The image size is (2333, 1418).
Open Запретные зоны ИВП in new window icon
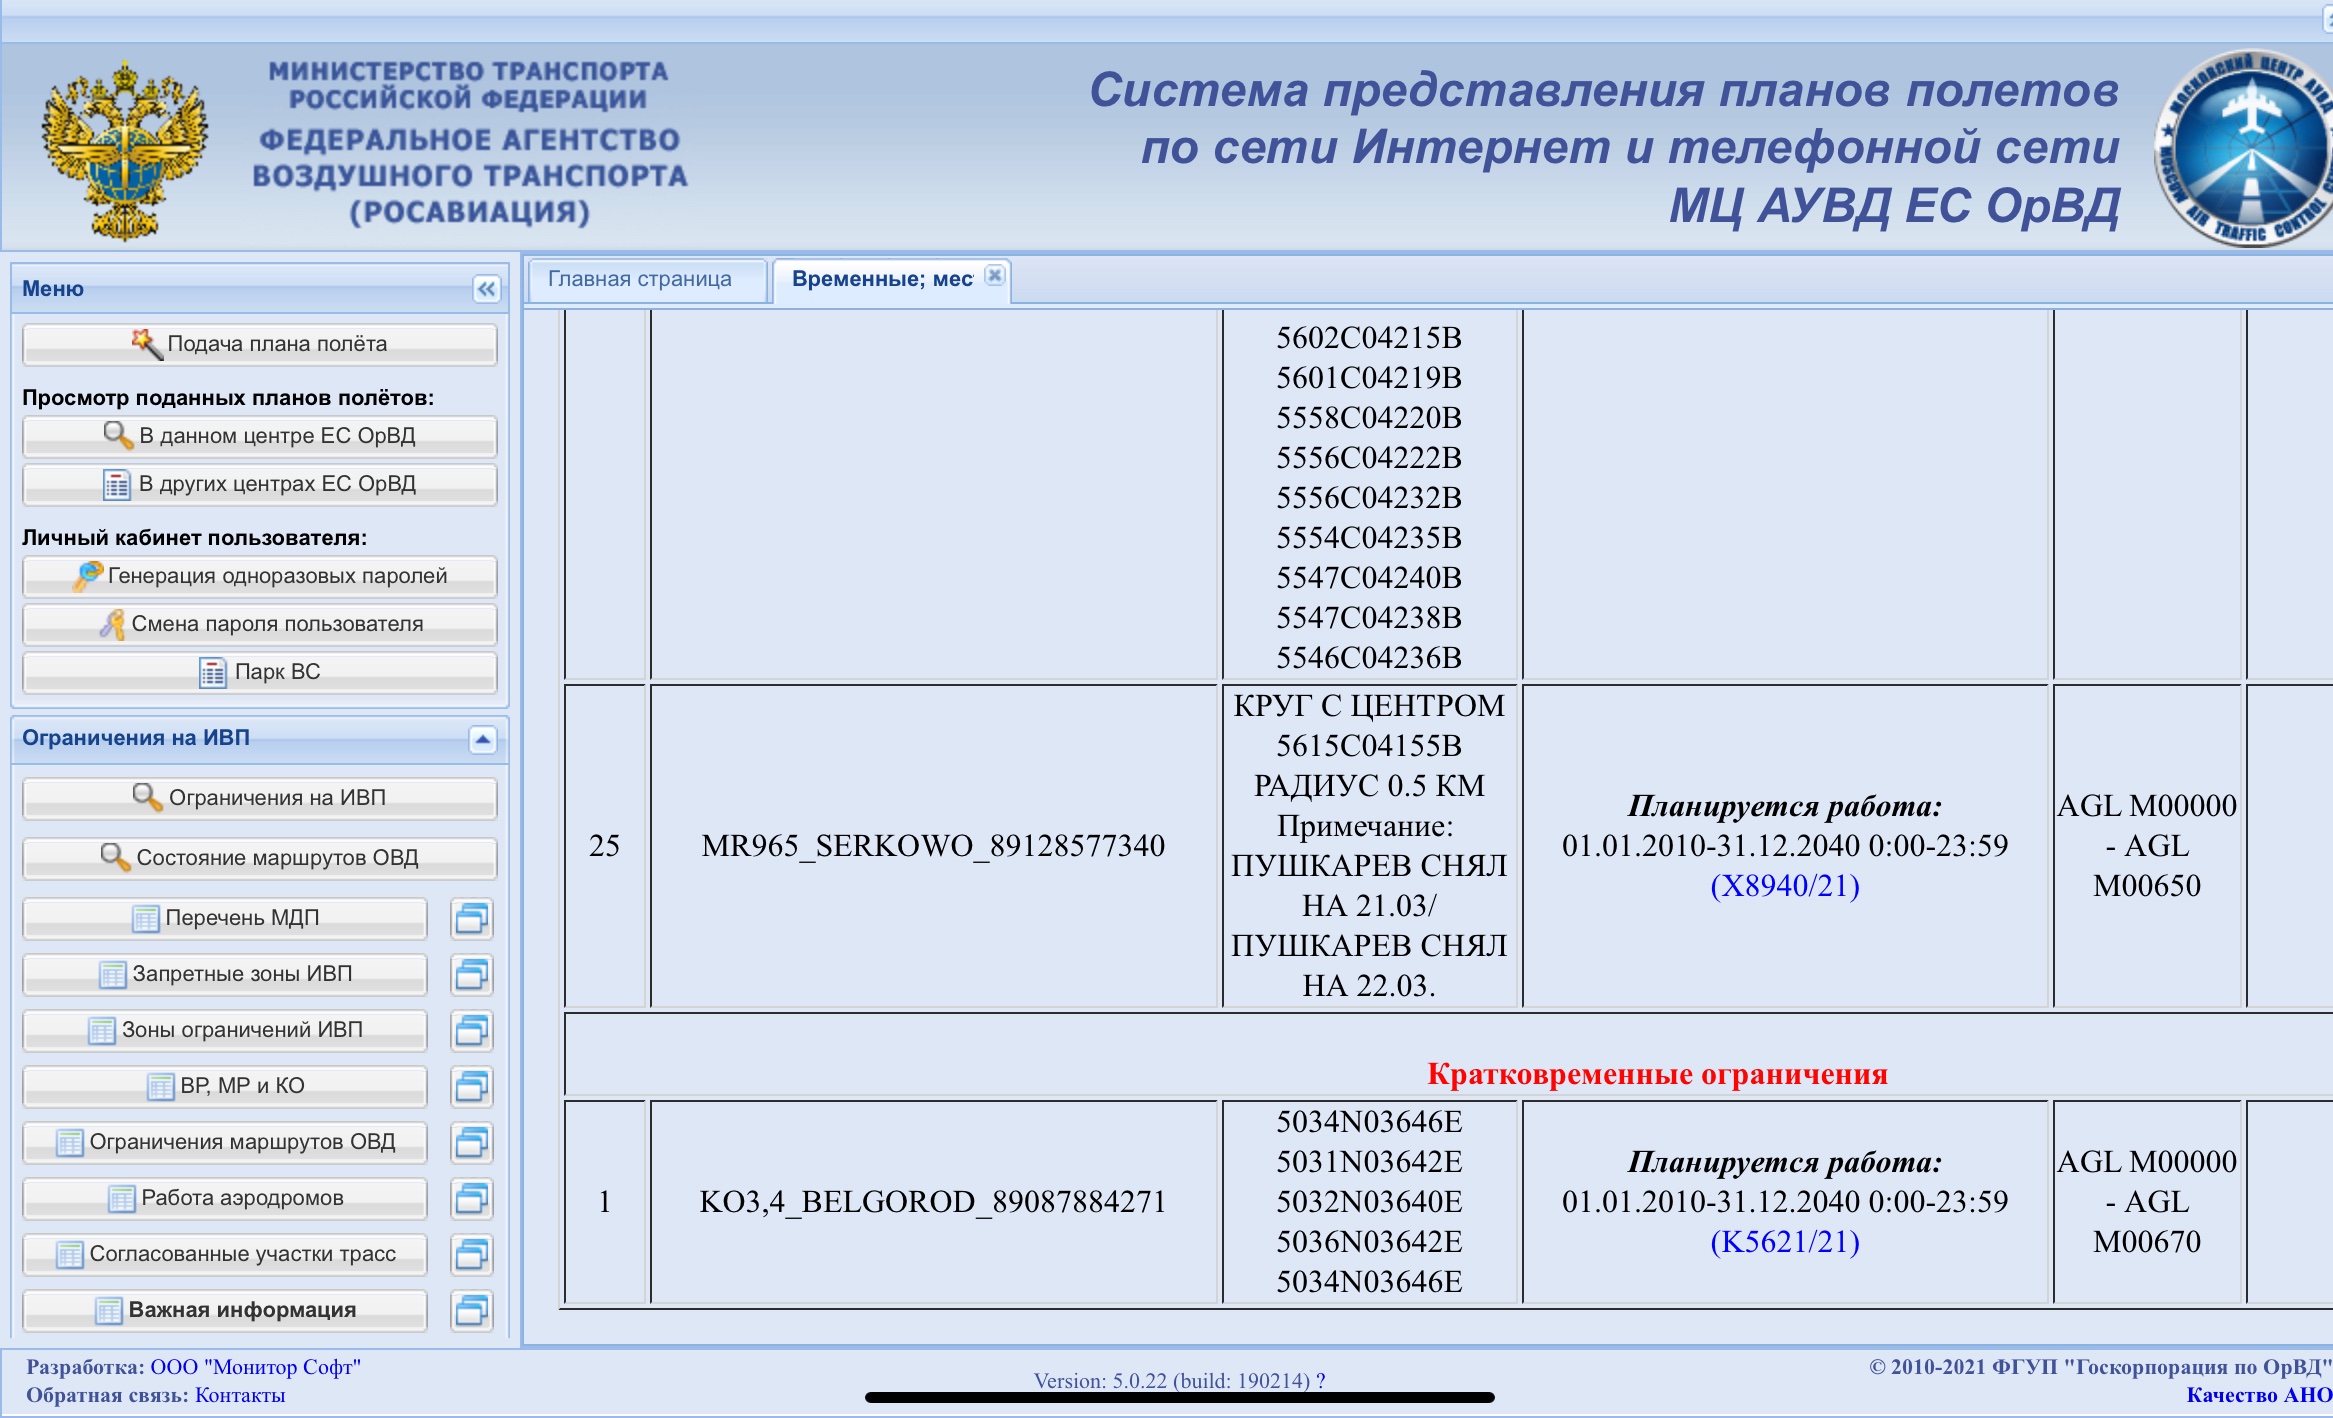pos(471,974)
